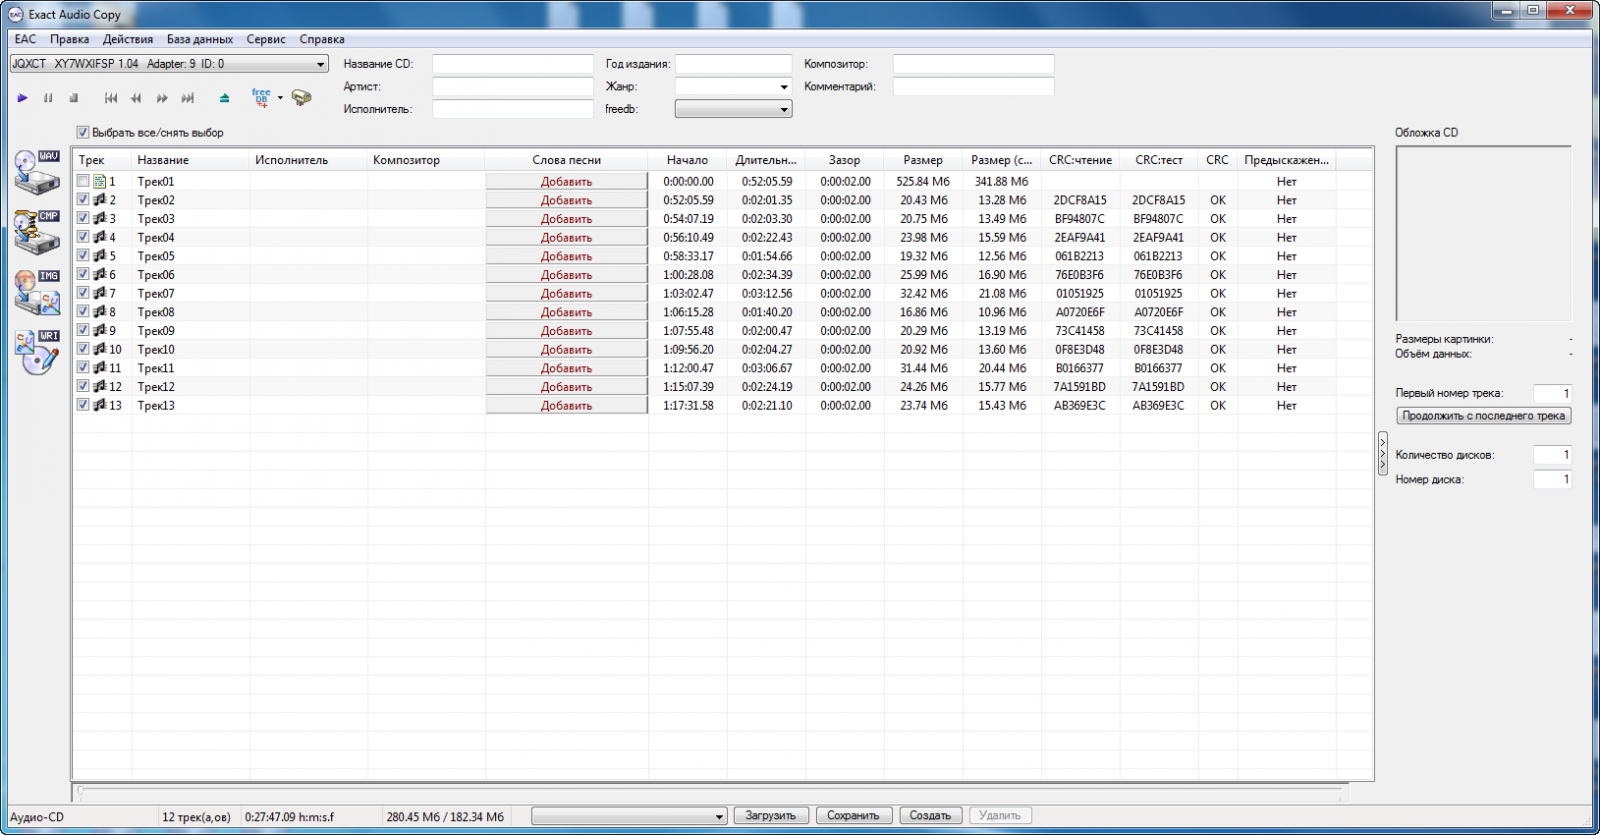The height and width of the screenshot is (835, 1600).
Task: Open the Справка menu
Action: click(322, 39)
